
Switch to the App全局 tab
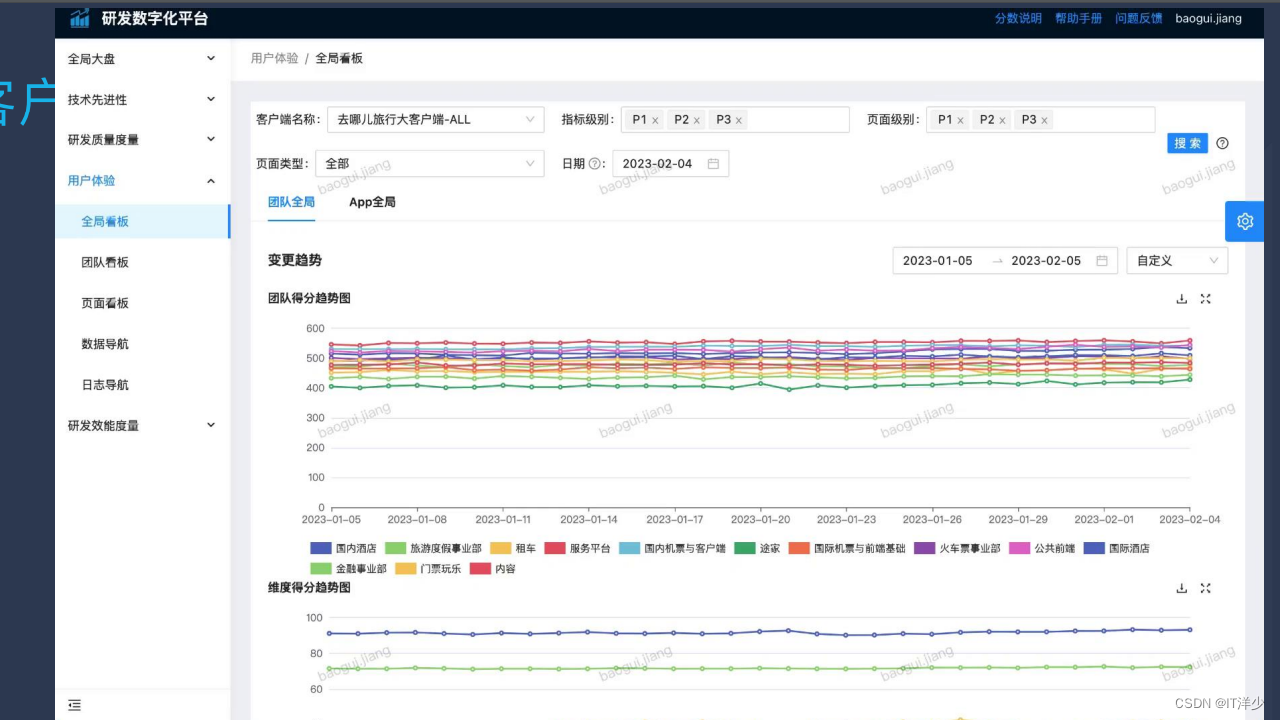(x=372, y=202)
